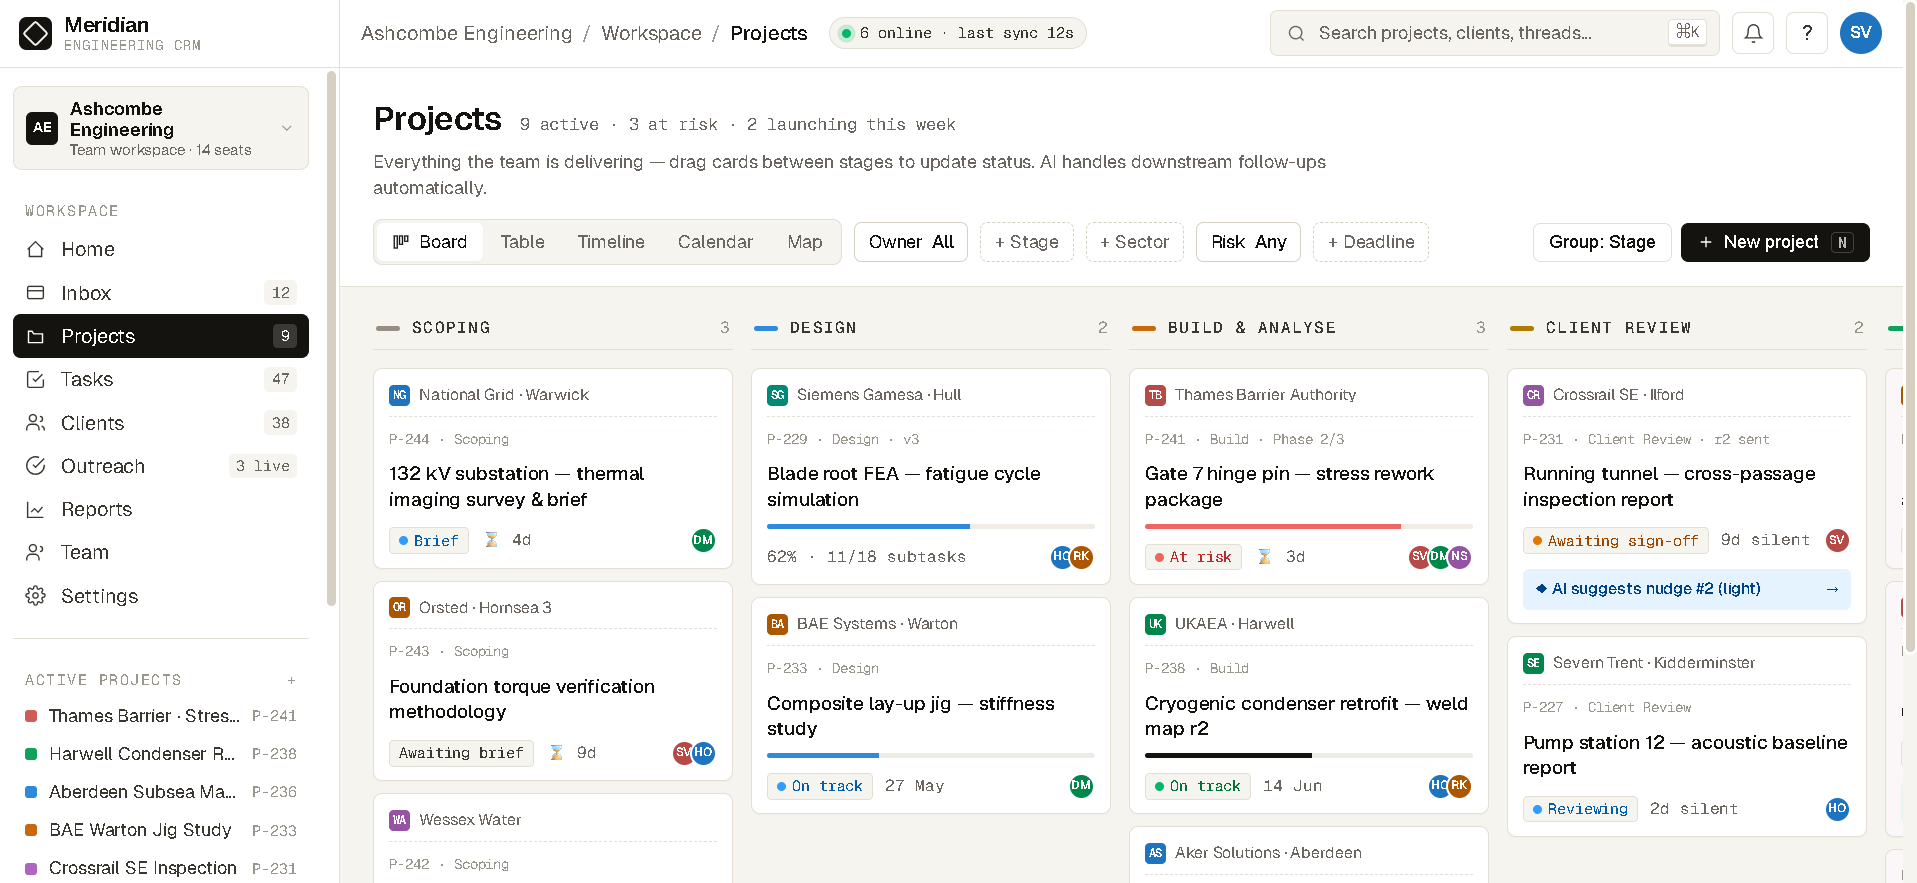Click the AS Aker Solutions client badge
This screenshot has height=883, width=1917.
pos(1155,853)
